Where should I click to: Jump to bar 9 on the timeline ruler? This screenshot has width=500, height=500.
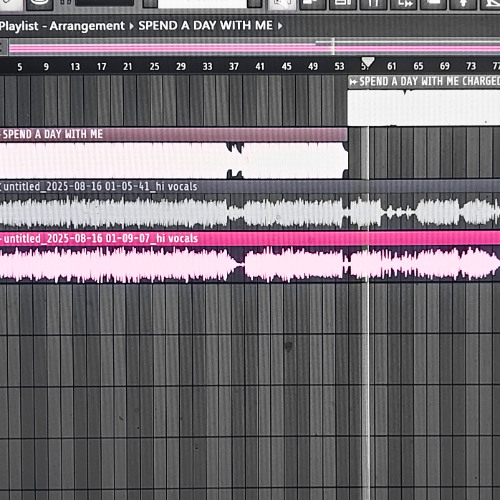pyautogui.click(x=46, y=67)
